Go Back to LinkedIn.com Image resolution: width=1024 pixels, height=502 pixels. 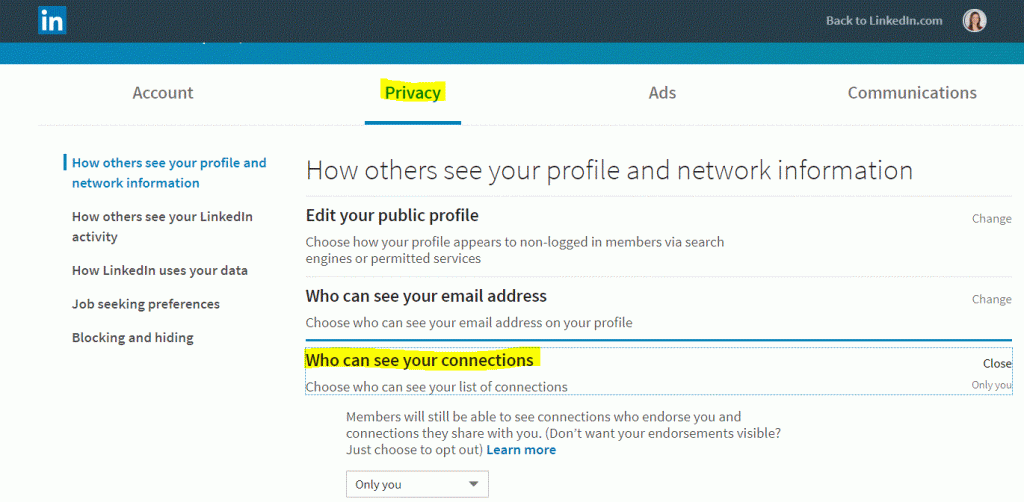884,21
